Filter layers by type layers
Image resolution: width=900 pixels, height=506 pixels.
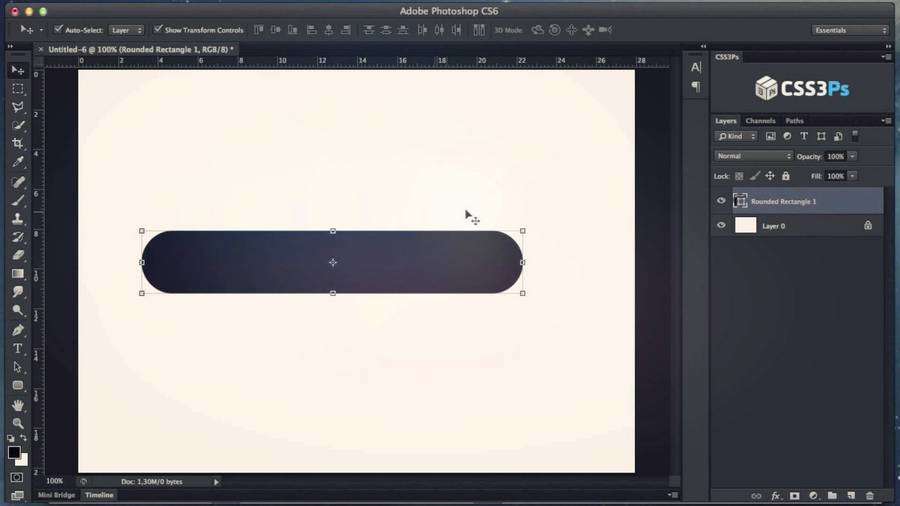click(804, 137)
